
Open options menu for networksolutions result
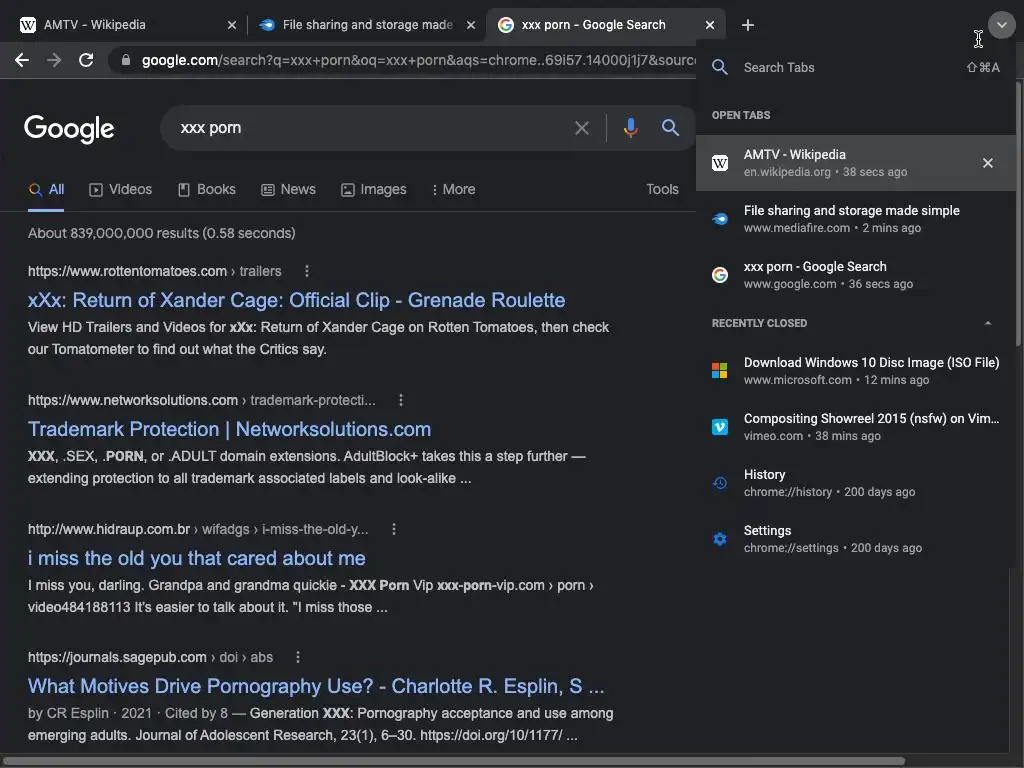[x=401, y=400]
